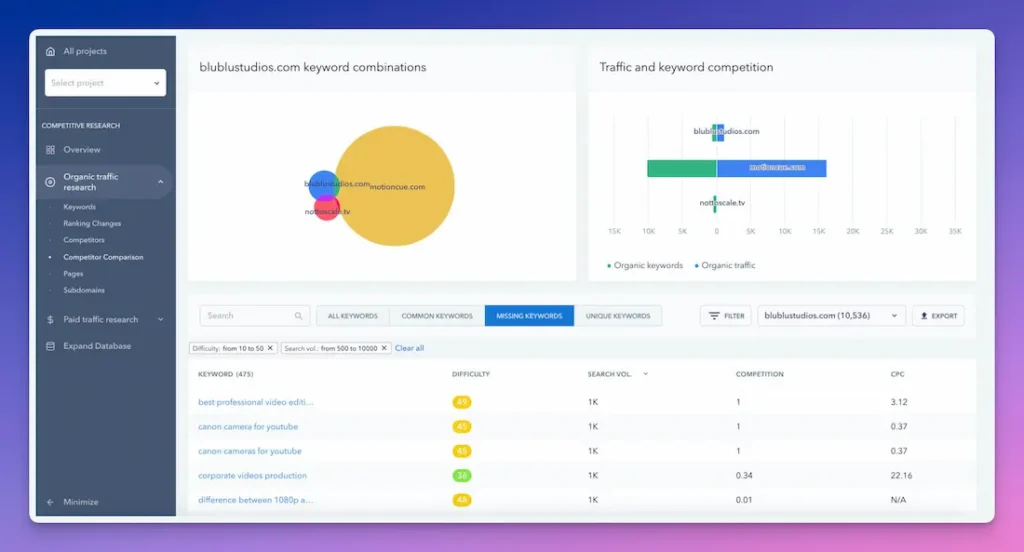
Task: Remove the Difficulty from 10 to 50 filter
Action: (x=270, y=348)
